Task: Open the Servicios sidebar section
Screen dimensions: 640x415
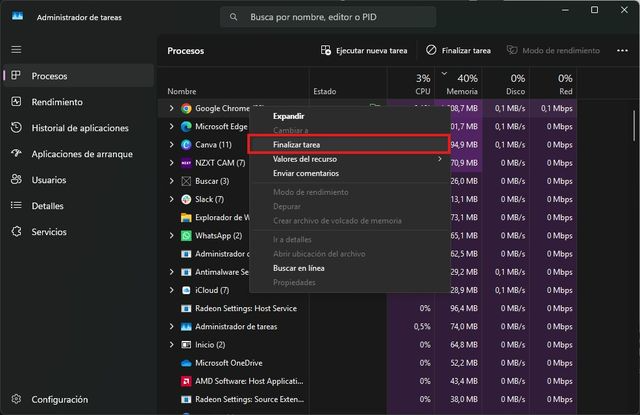Action: click(49, 232)
